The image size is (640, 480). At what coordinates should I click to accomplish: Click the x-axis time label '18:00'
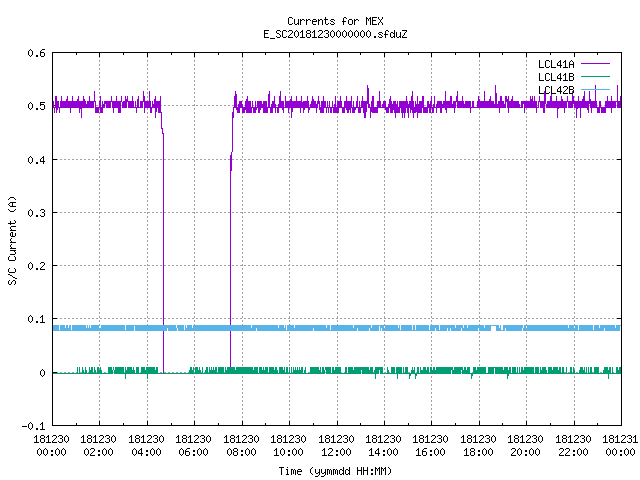[478, 452]
